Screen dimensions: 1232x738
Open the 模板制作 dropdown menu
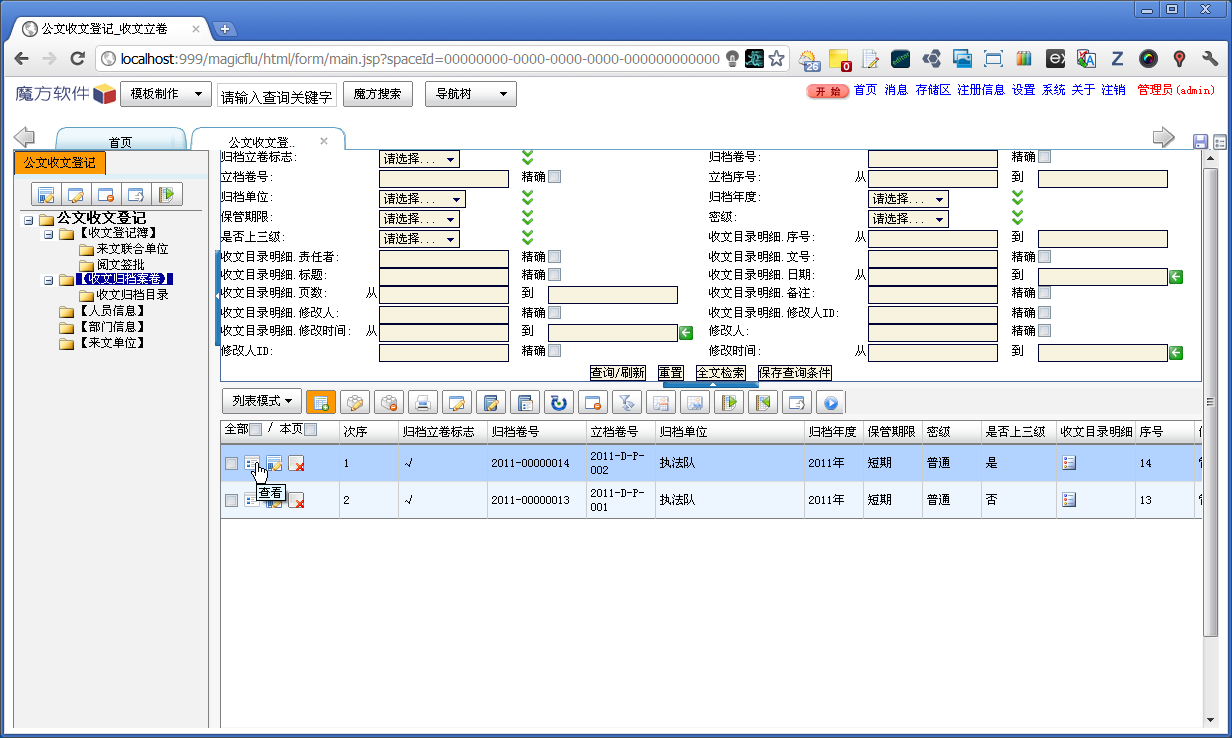tap(166, 94)
